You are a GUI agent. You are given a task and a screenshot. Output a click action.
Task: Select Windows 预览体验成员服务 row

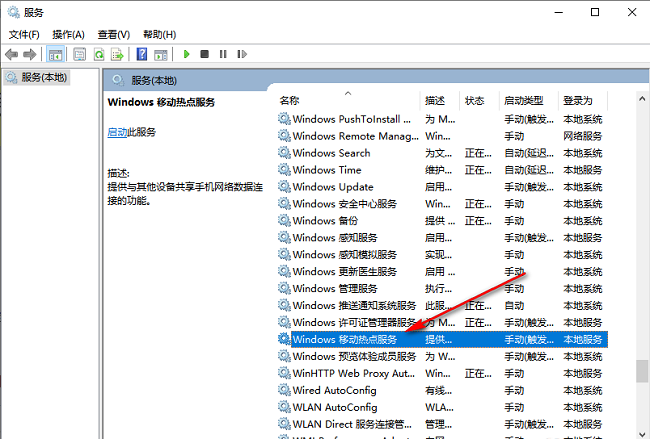(x=442, y=356)
